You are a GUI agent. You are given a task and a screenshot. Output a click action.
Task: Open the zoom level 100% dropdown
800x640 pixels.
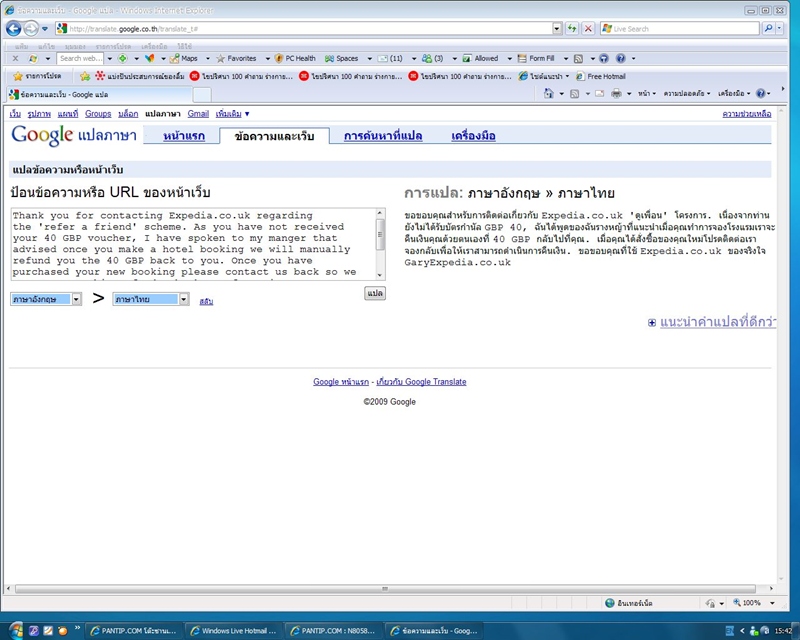[772, 603]
